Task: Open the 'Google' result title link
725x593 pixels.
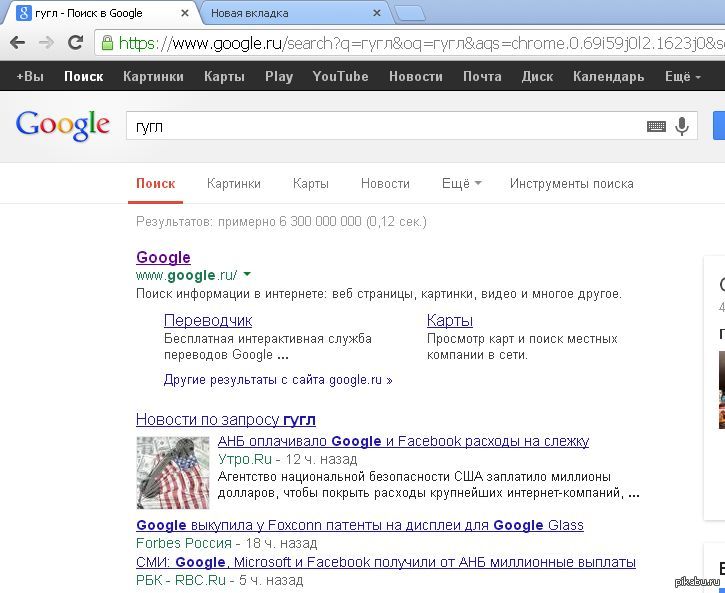Action: [163, 257]
